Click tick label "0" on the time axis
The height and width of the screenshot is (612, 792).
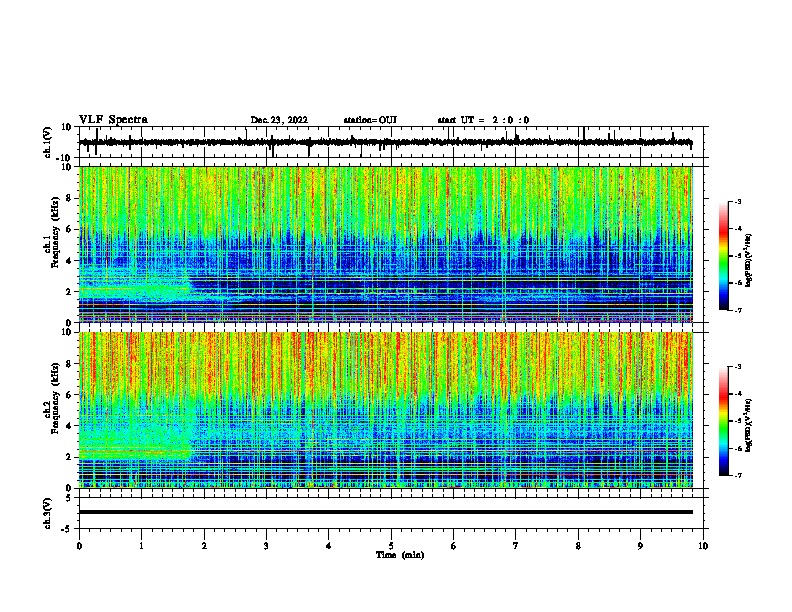coord(79,546)
